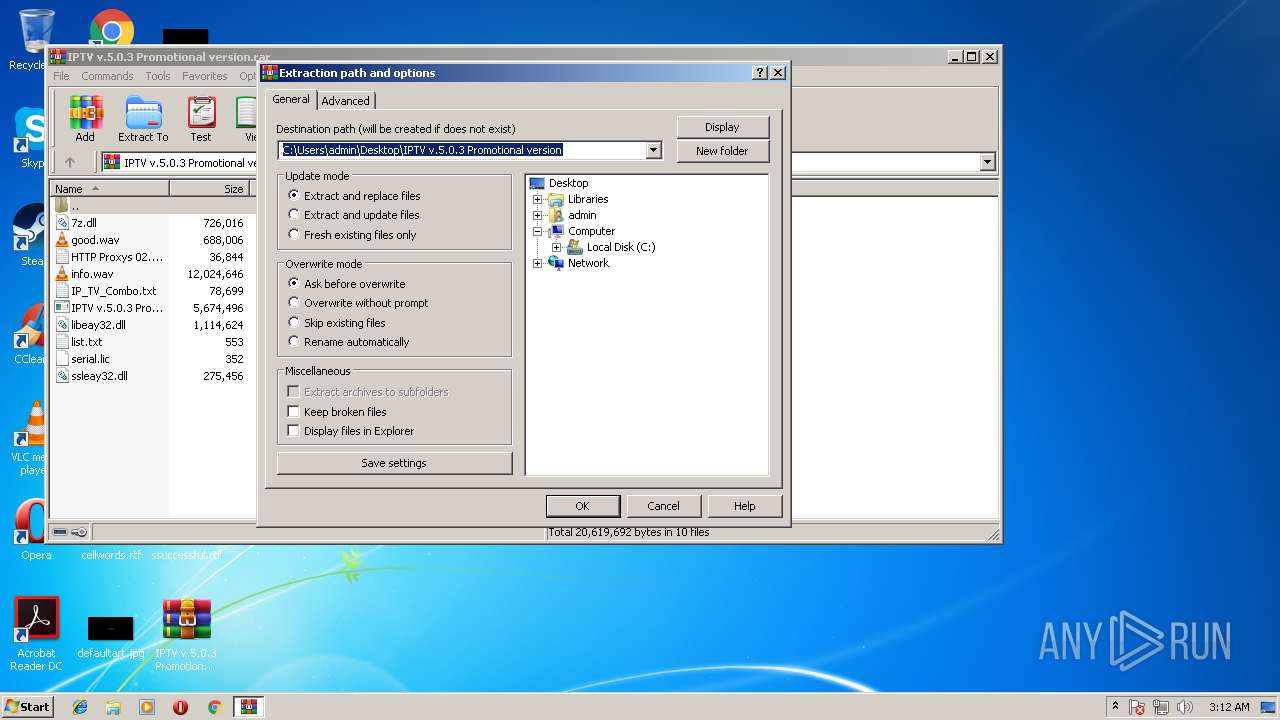
Task: Select the good.wav VLC file icon
Action: 62,240
